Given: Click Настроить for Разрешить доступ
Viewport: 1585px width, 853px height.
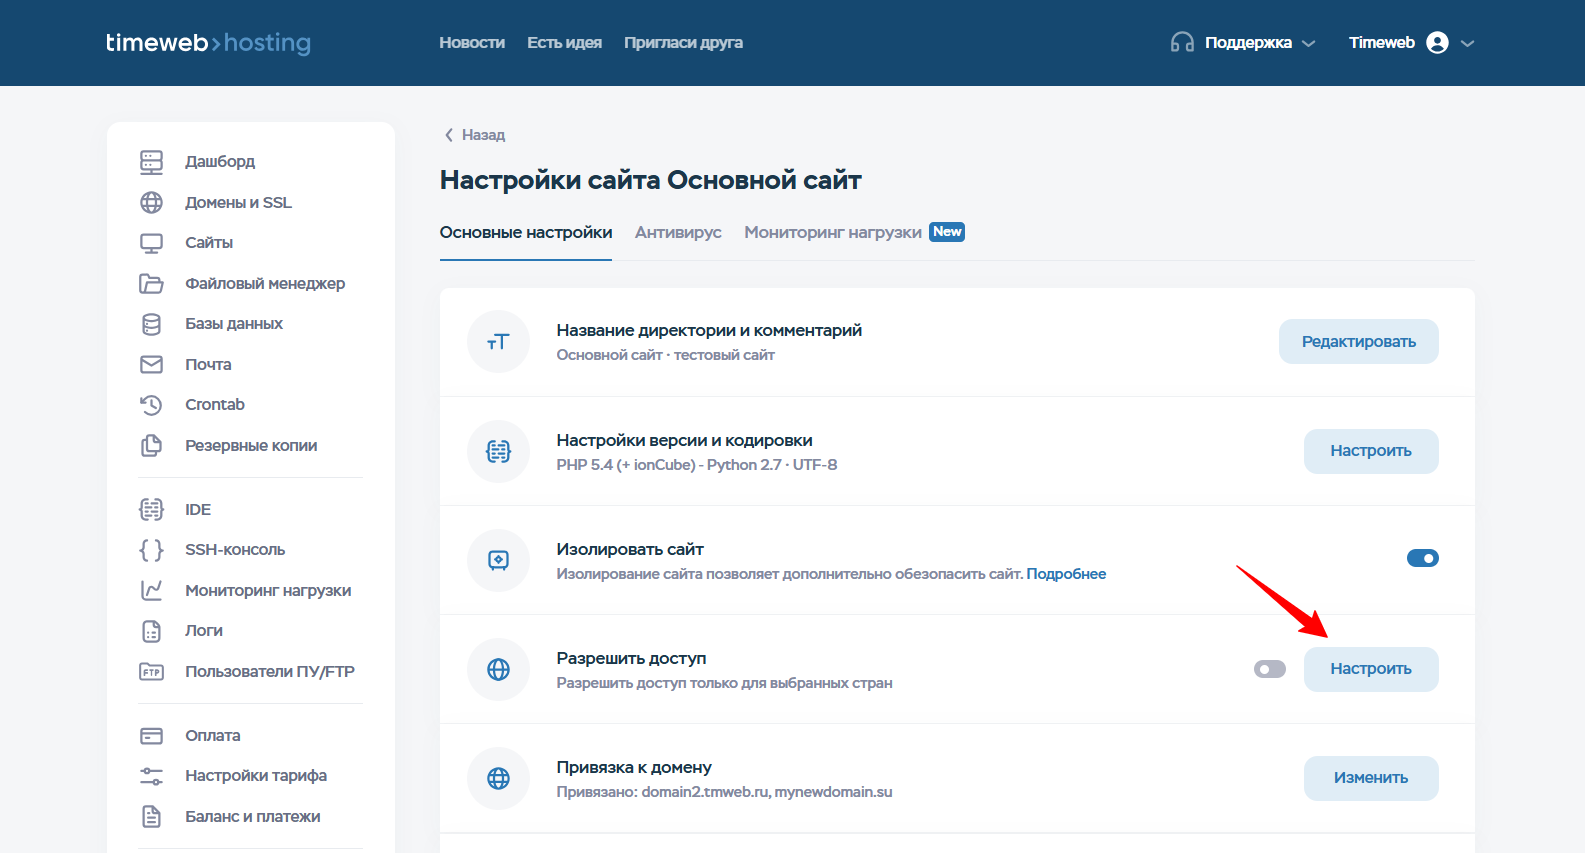Looking at the screenshot, I should click(x=1371, y=669).
